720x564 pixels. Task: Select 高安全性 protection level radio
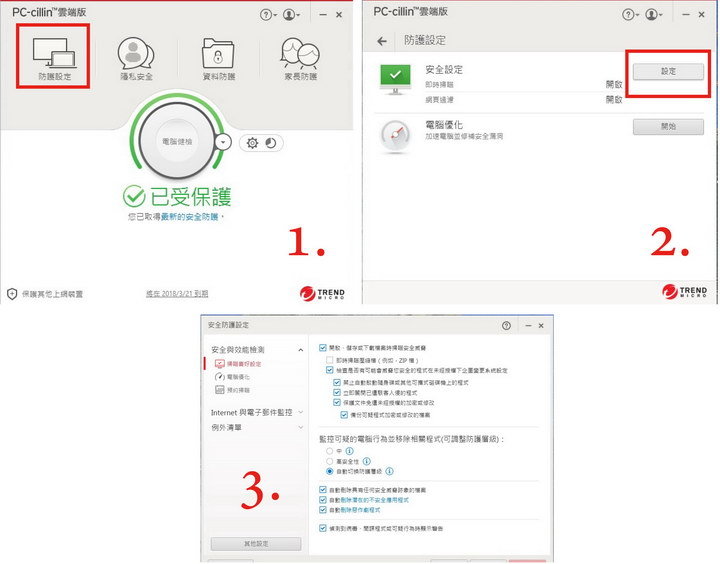[x=329, y=461]
